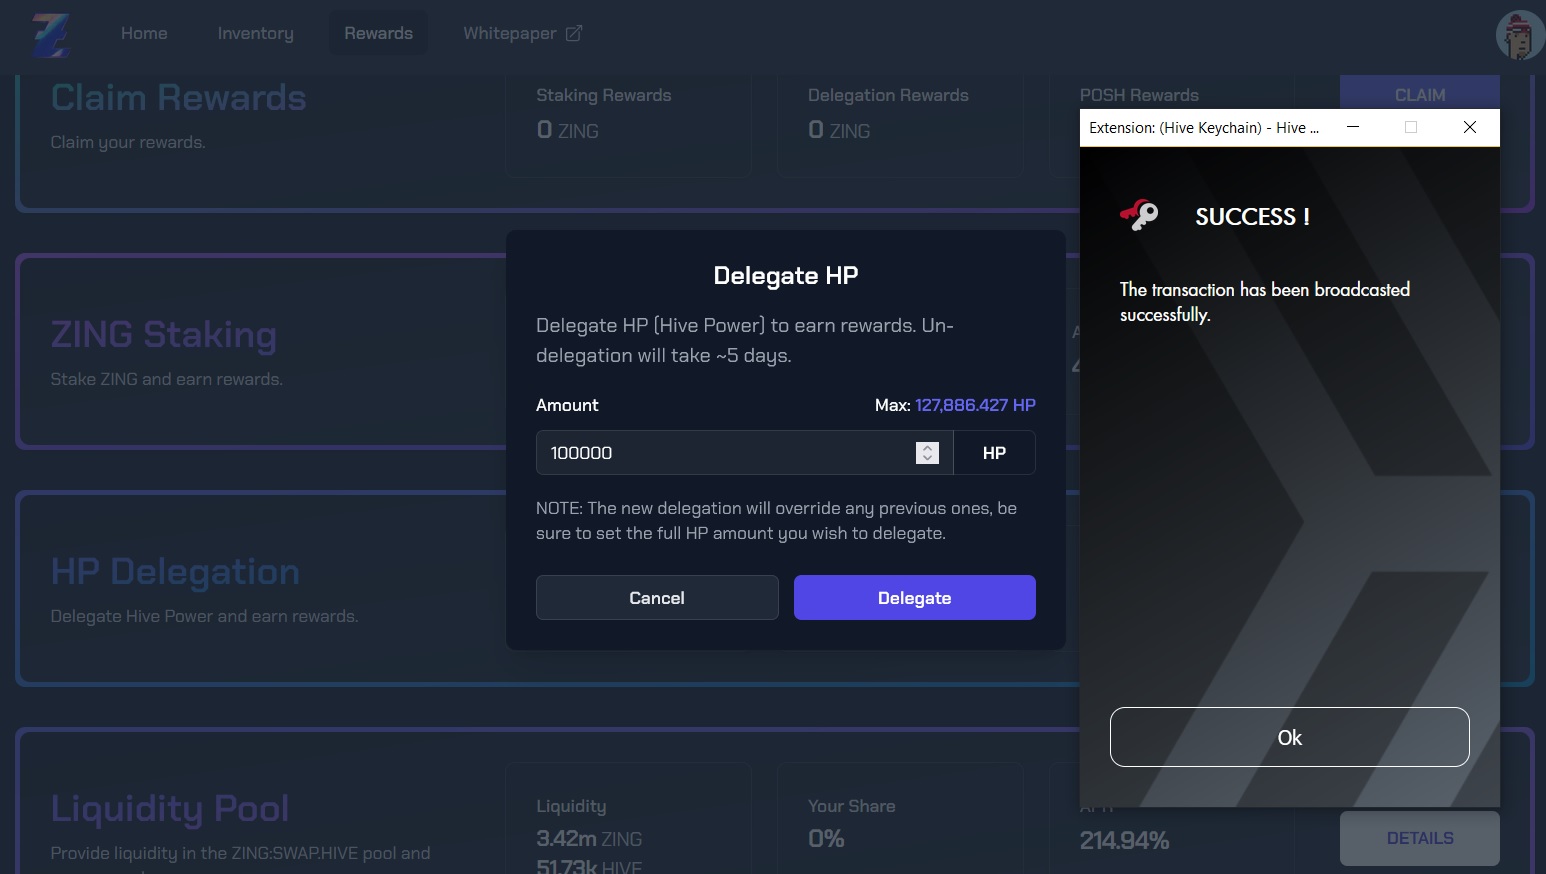
Task: Click the Z logo in the navigation bar
Action: pyautogui.click(x=51, y=36)
